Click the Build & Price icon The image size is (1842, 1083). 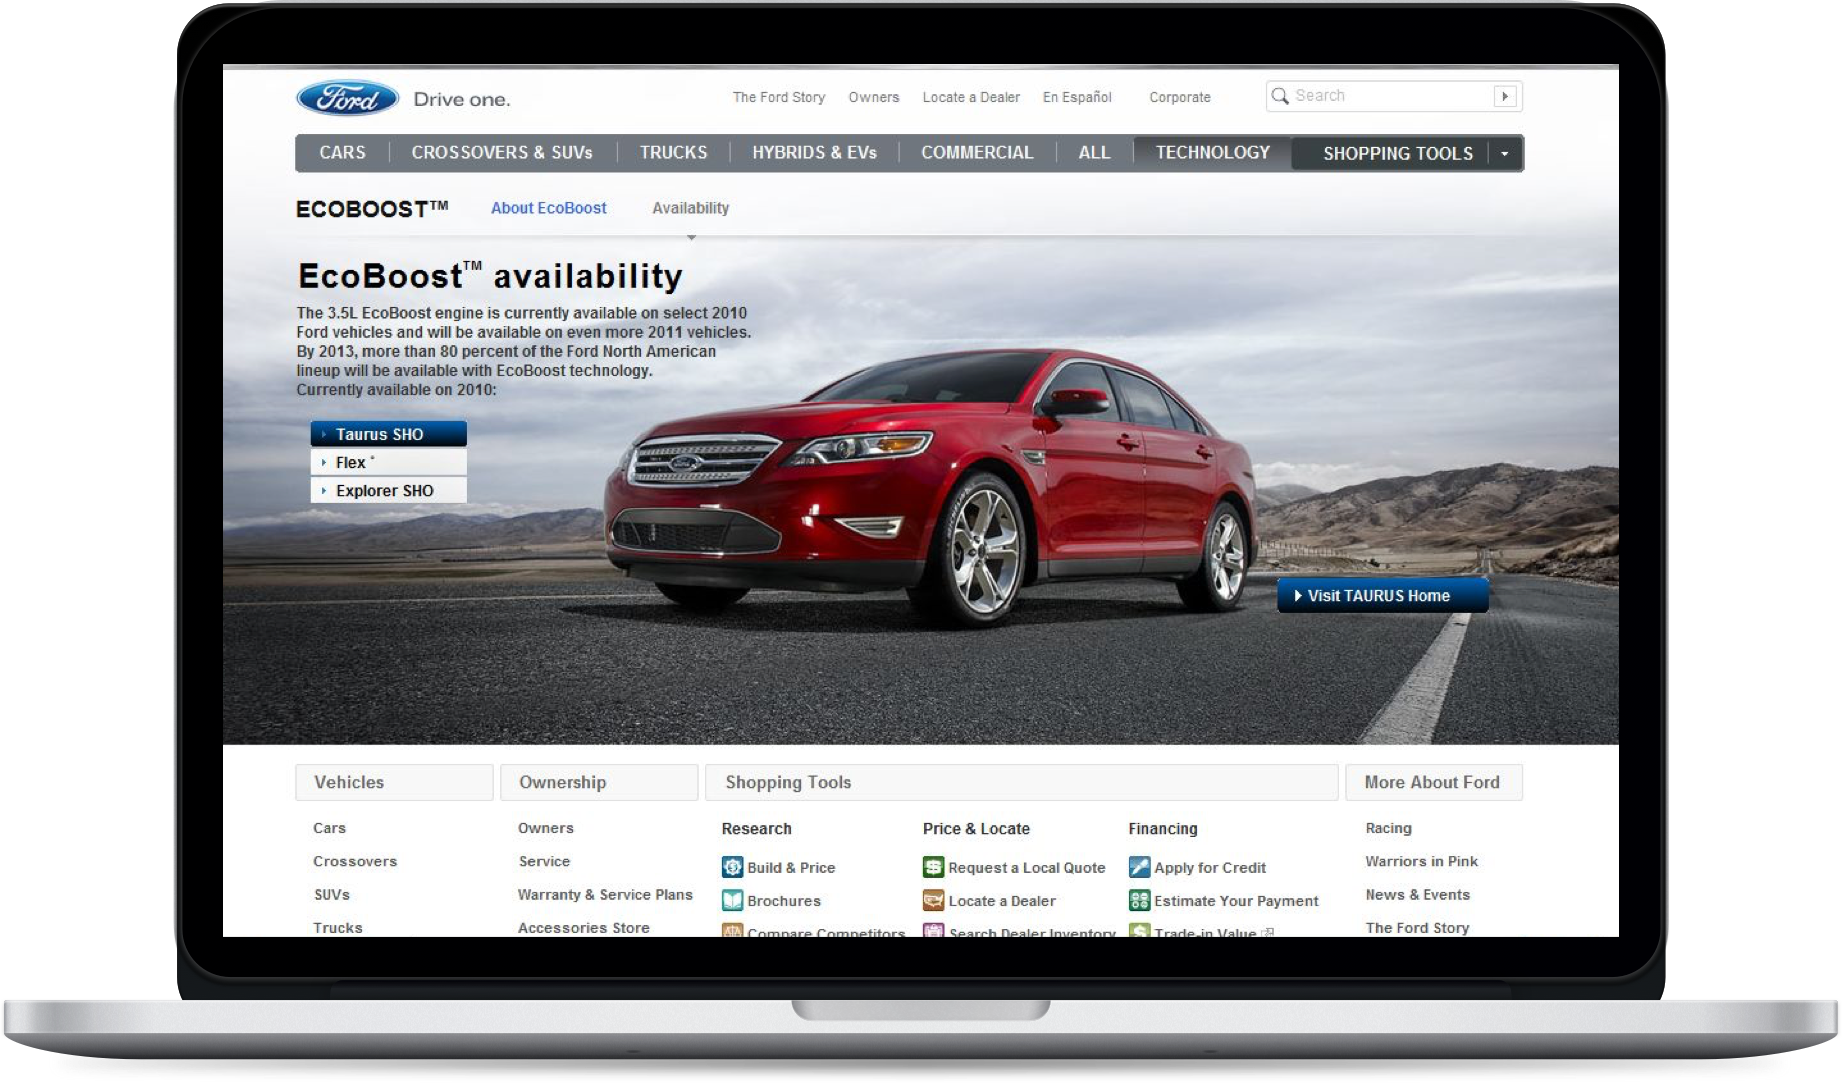(x=732, y=867)
